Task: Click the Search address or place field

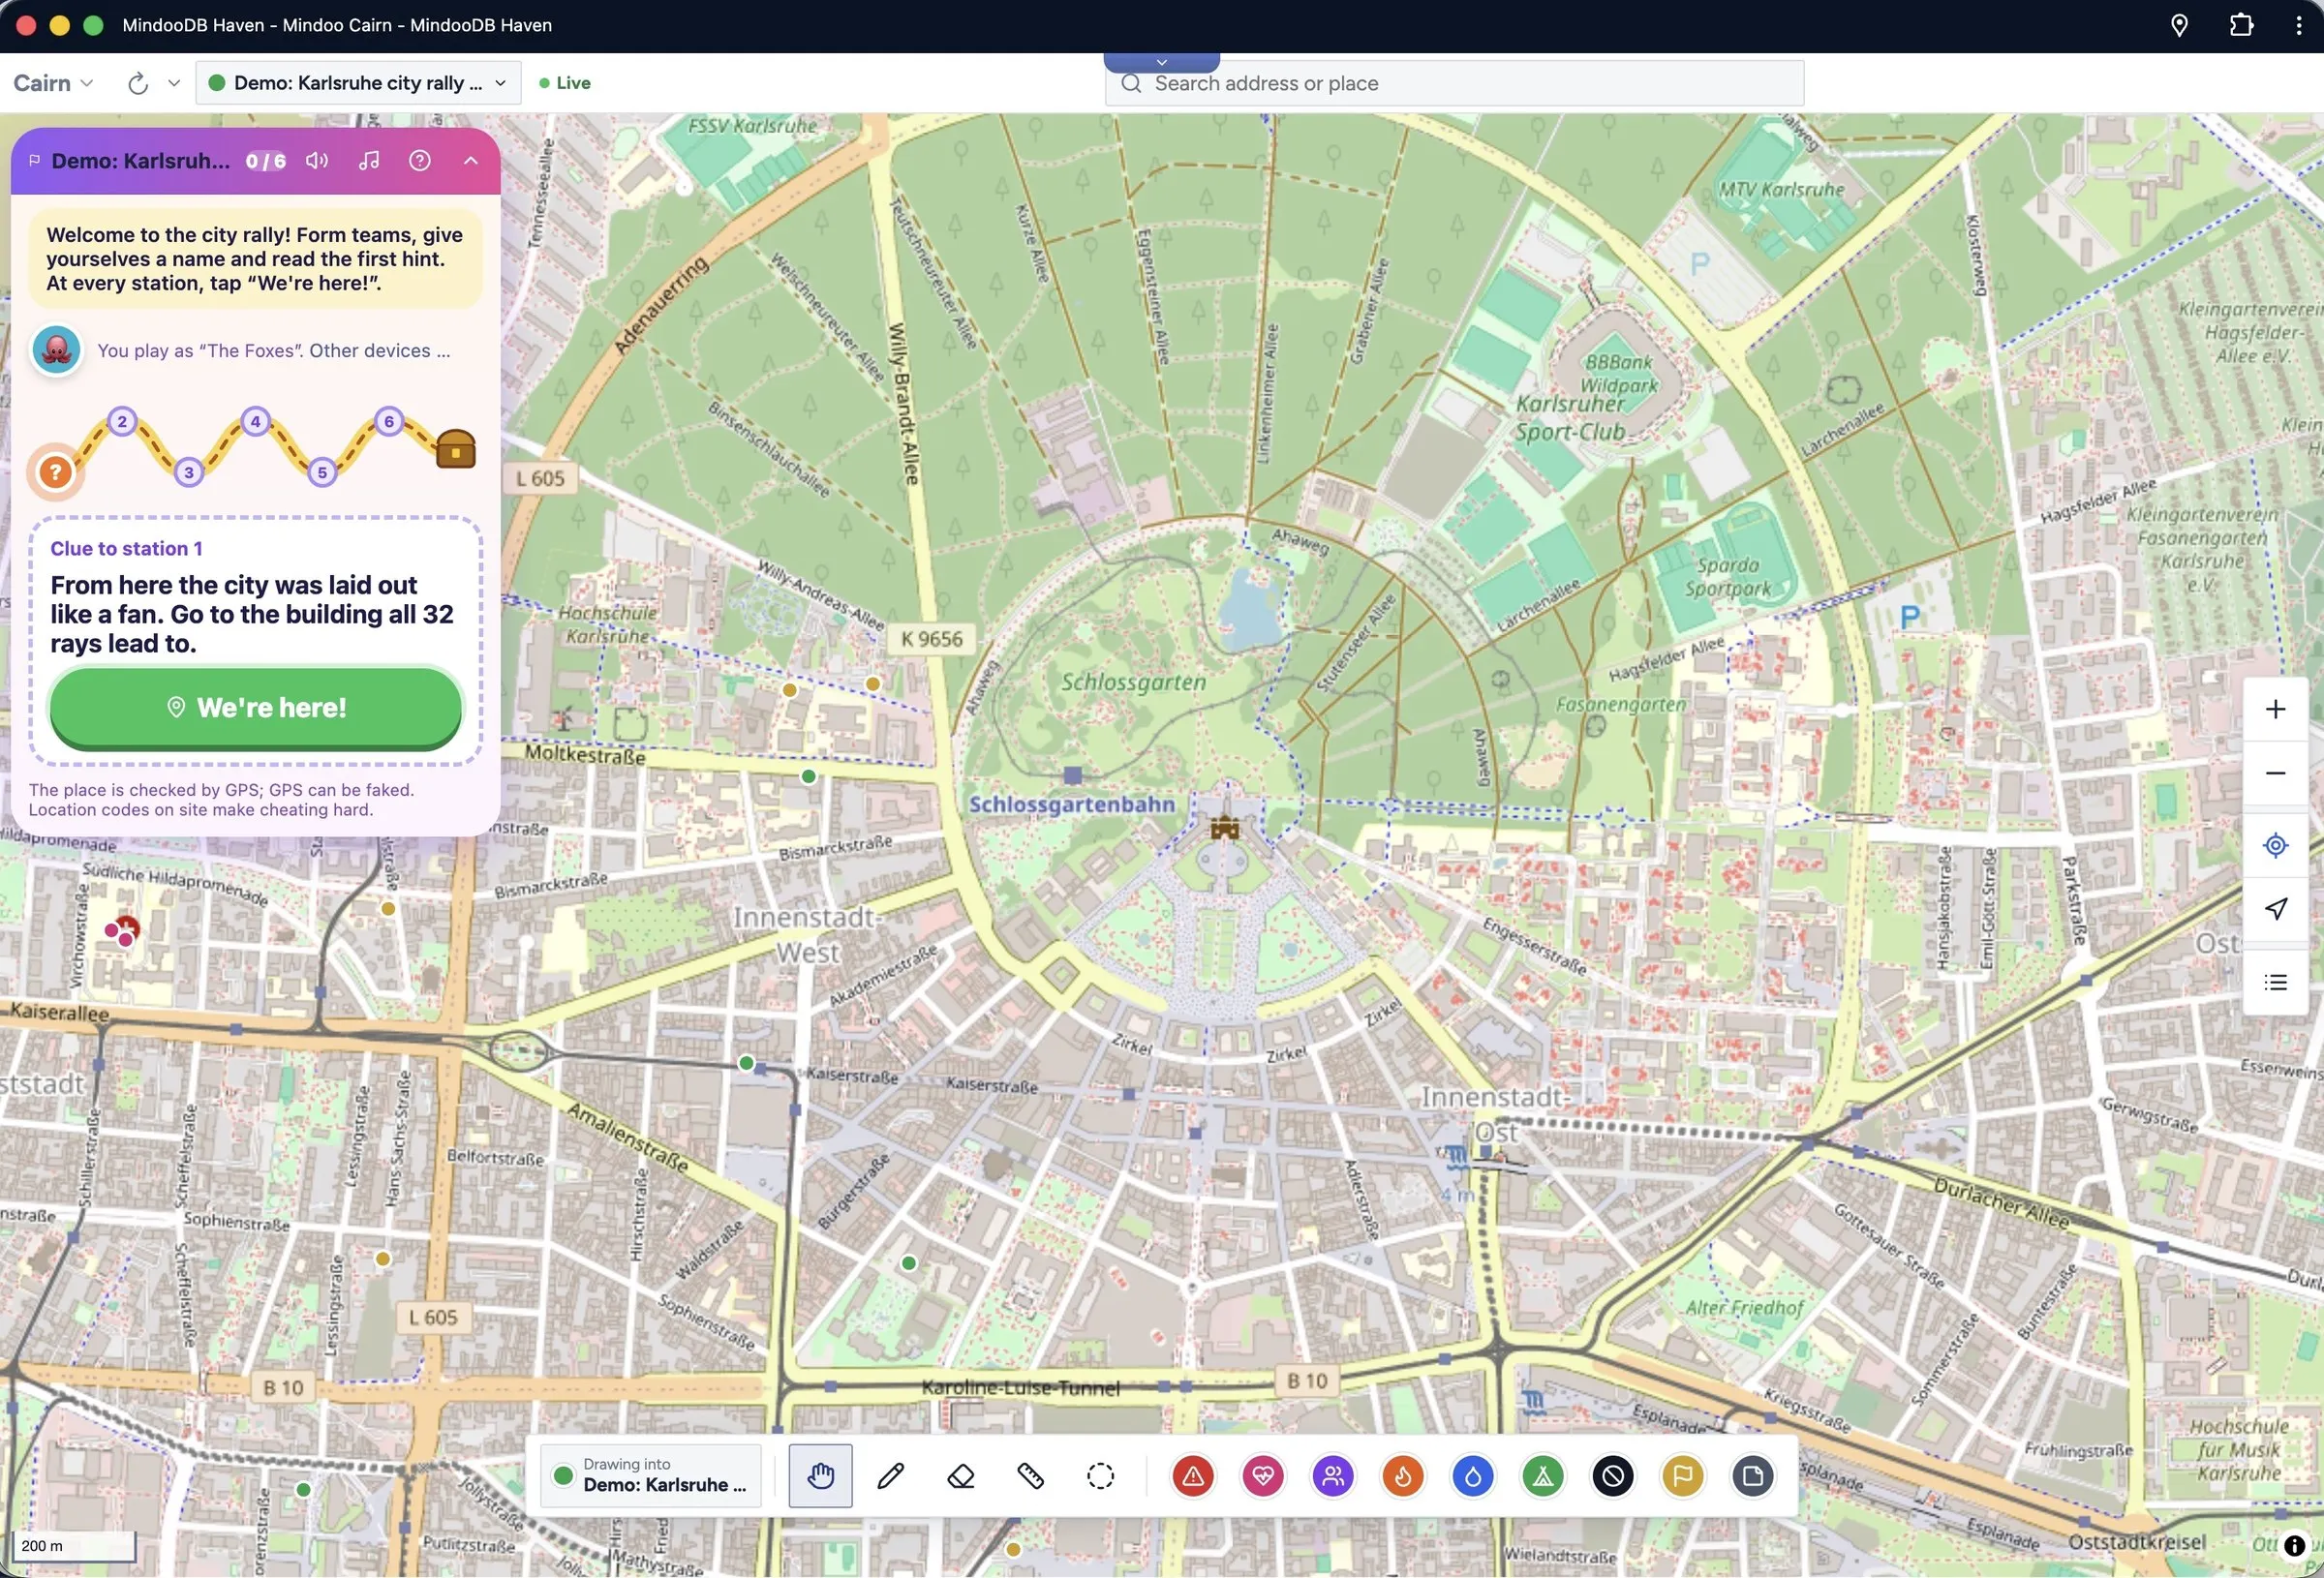Action: pos(1454,83)
